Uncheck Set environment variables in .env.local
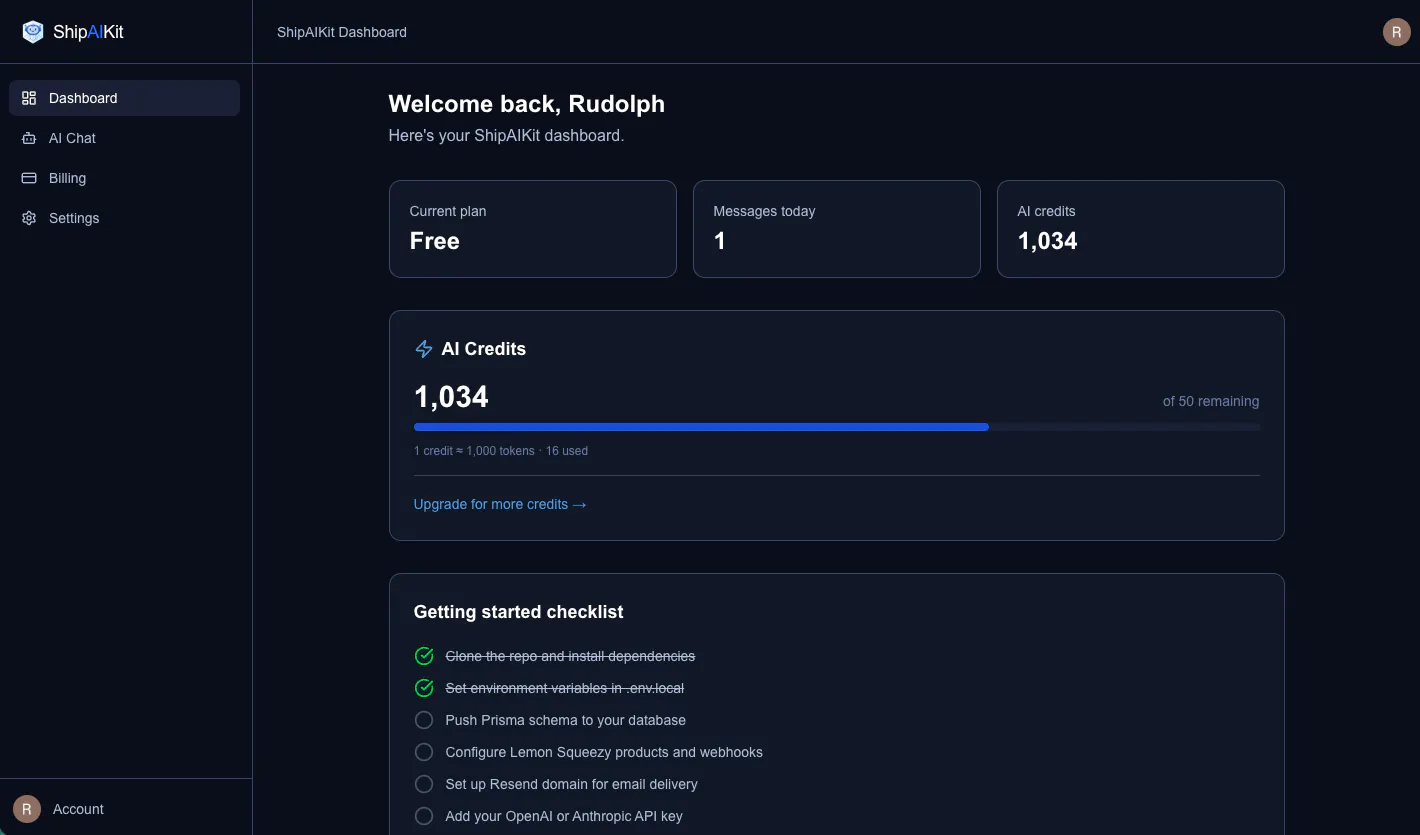Image resolution: width=1420 pixels, height=835 pixels. coord(424,688)
